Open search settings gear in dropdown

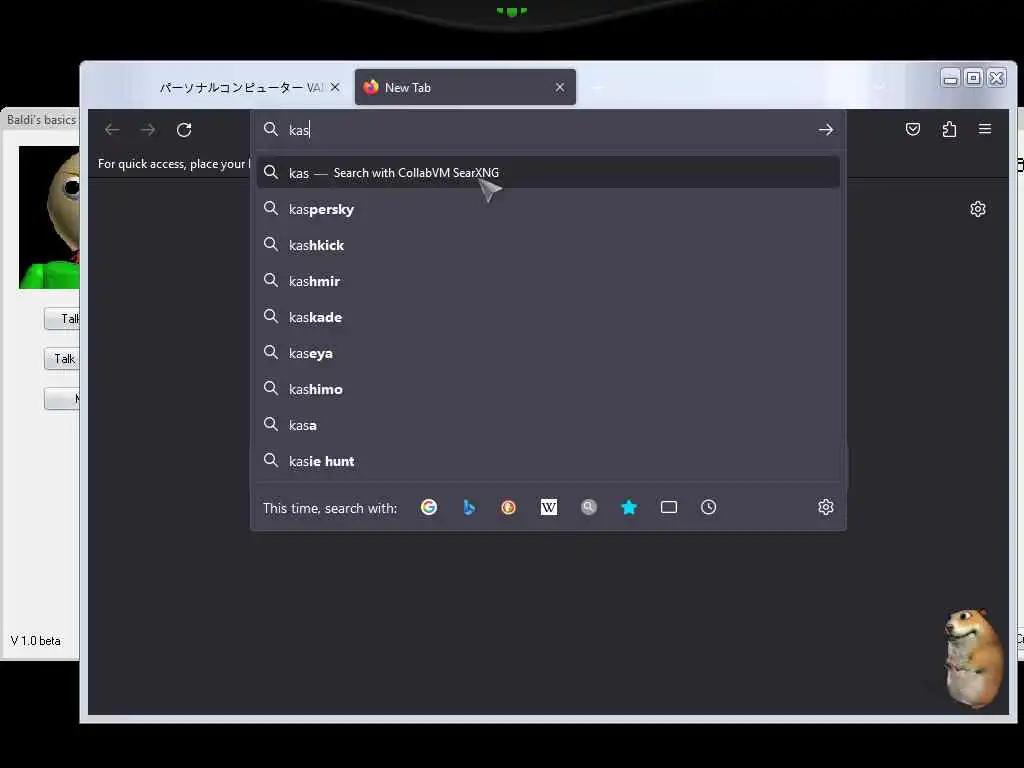click(825, 507)
